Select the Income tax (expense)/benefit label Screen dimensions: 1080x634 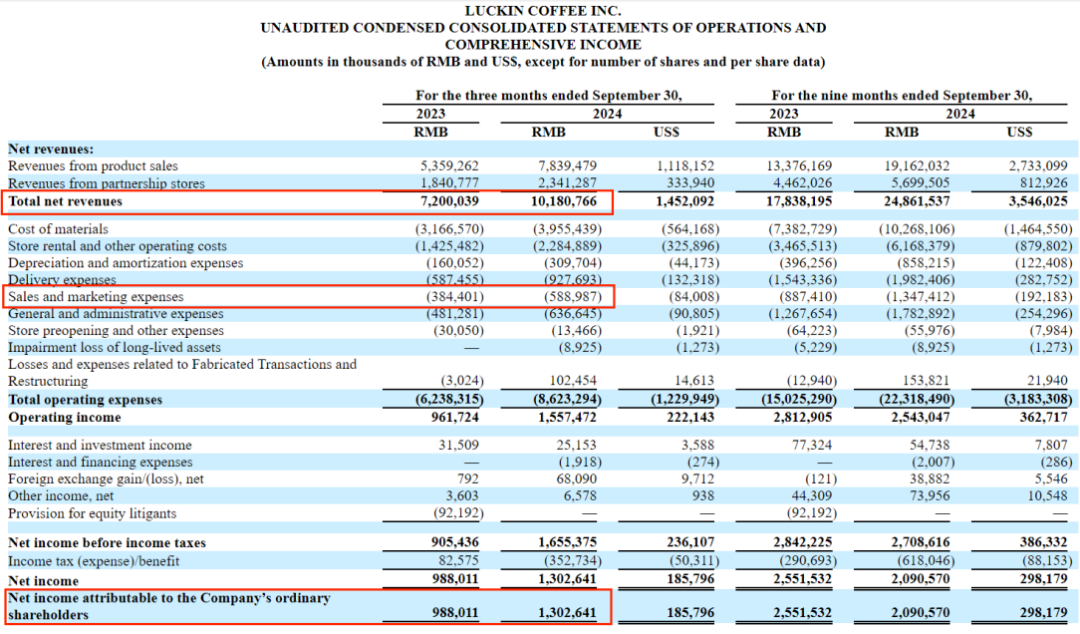tap(93, 561)
